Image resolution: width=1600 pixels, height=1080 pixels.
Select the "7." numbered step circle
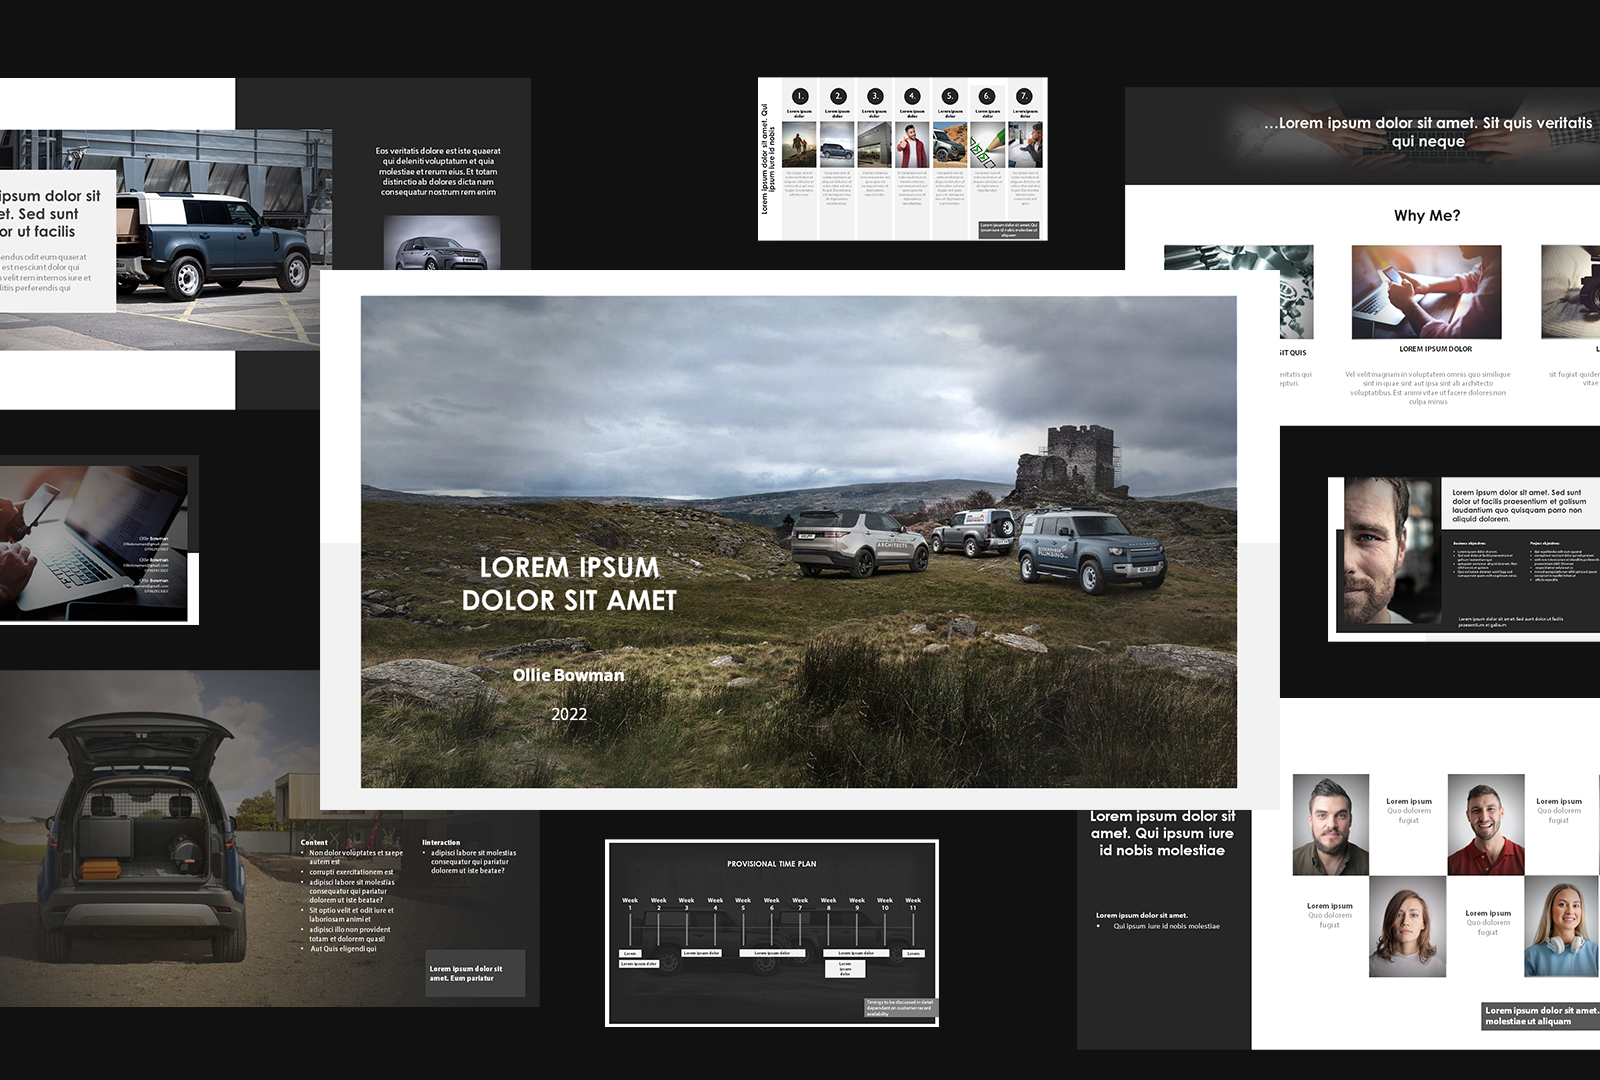point(1024,95)
